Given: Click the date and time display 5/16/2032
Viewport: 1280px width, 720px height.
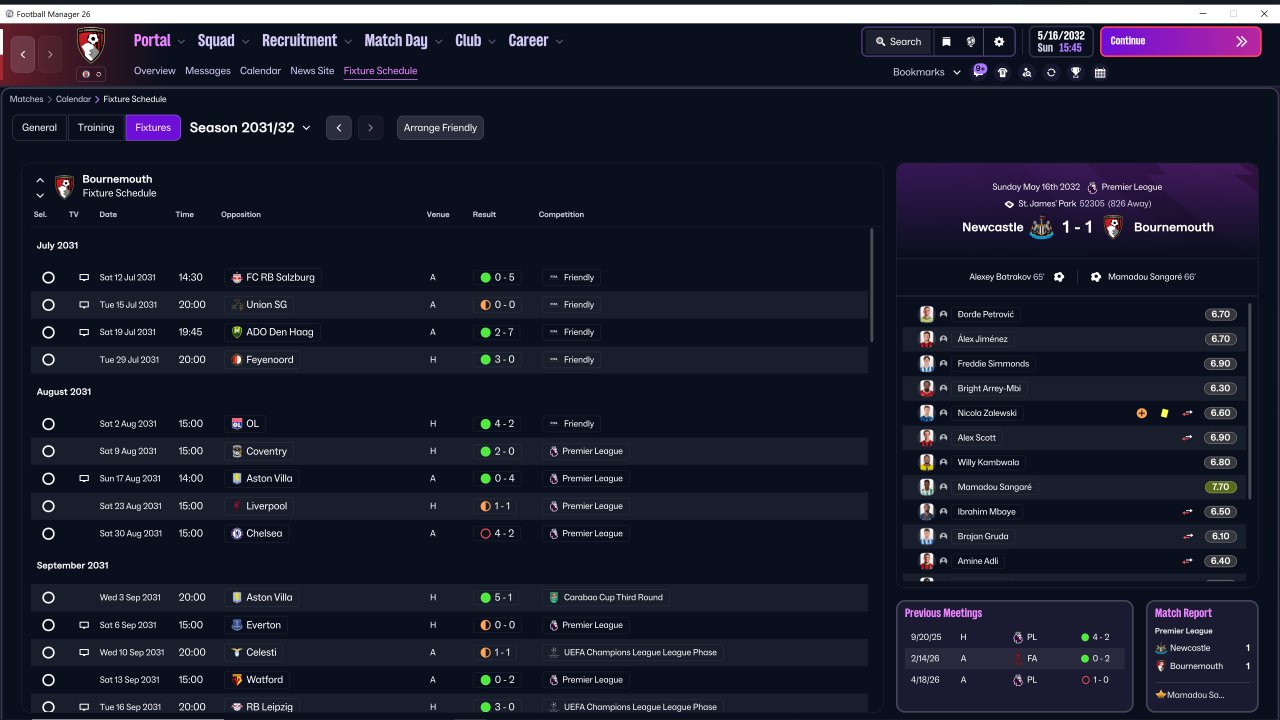Looking at the screenshot, I should click(1060, 42).
